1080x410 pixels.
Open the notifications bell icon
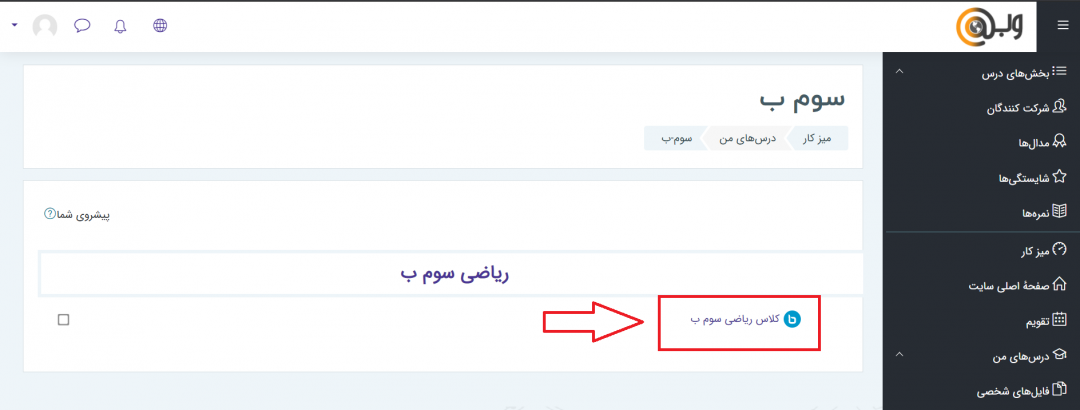[x=121, y=26]
